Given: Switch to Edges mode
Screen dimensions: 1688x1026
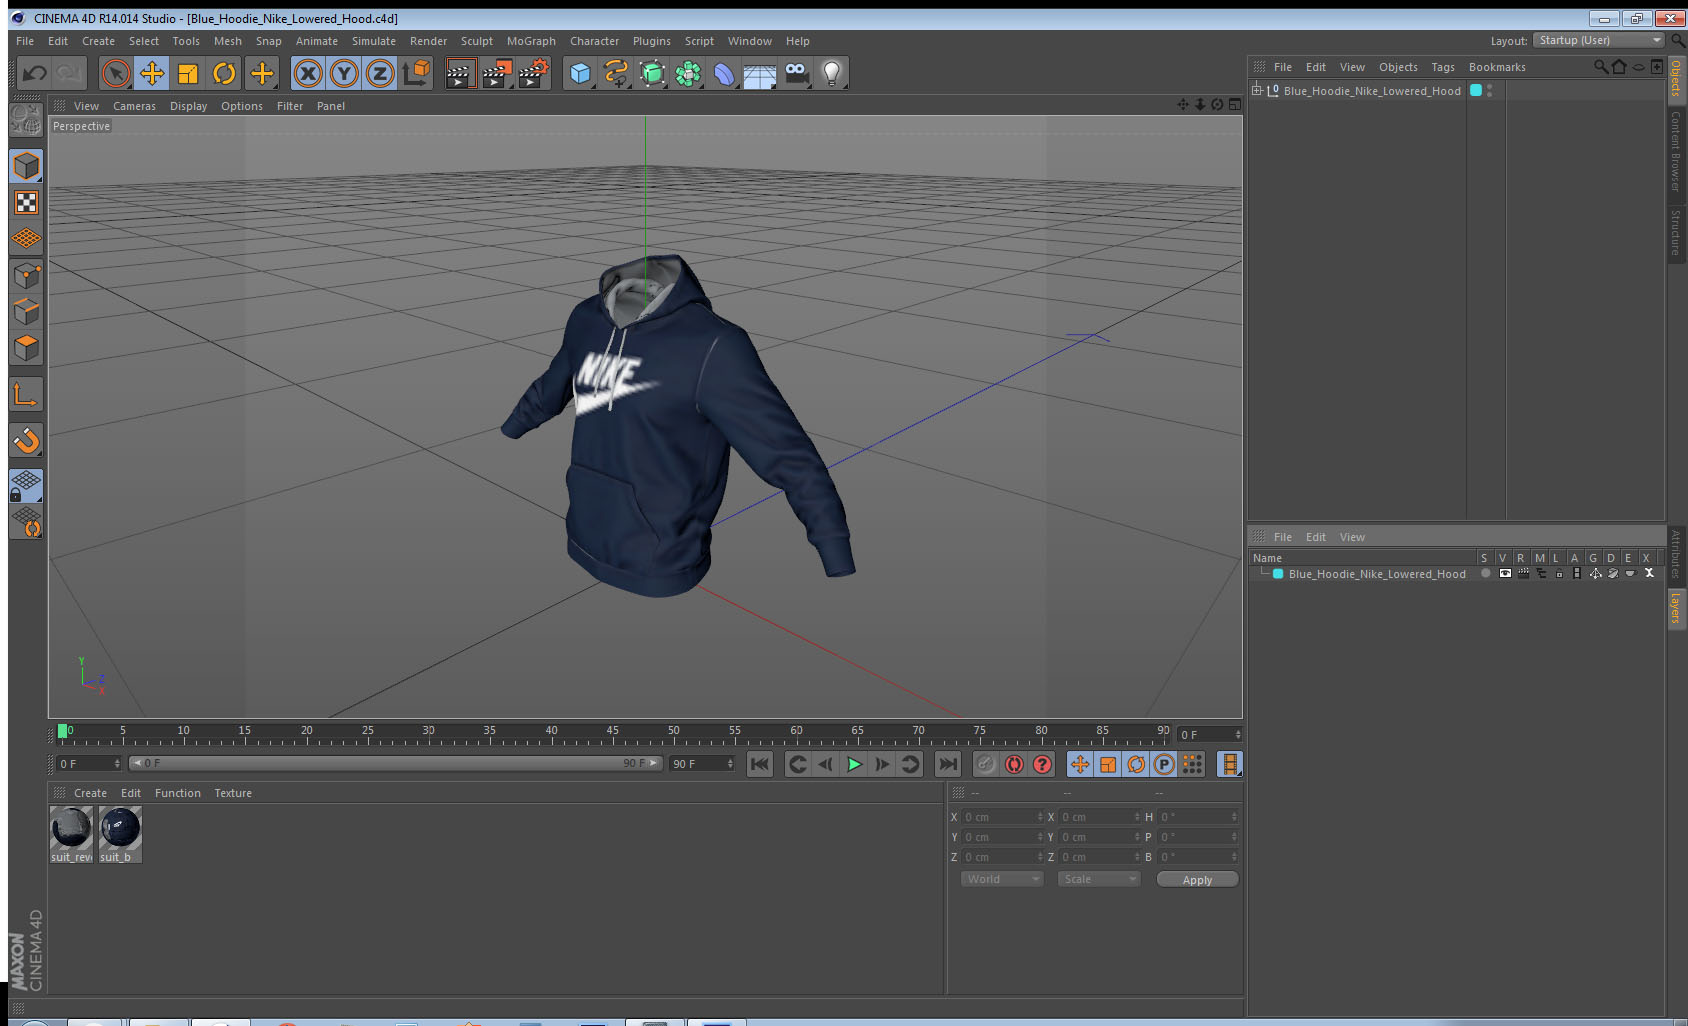Looking at the screenshot, I should point(26,311).
